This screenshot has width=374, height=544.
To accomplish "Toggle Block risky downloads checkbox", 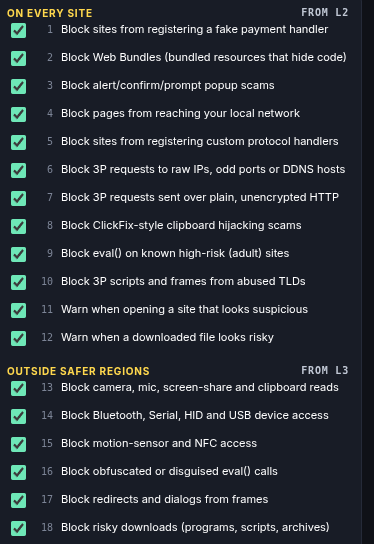I will click(18, 528).
